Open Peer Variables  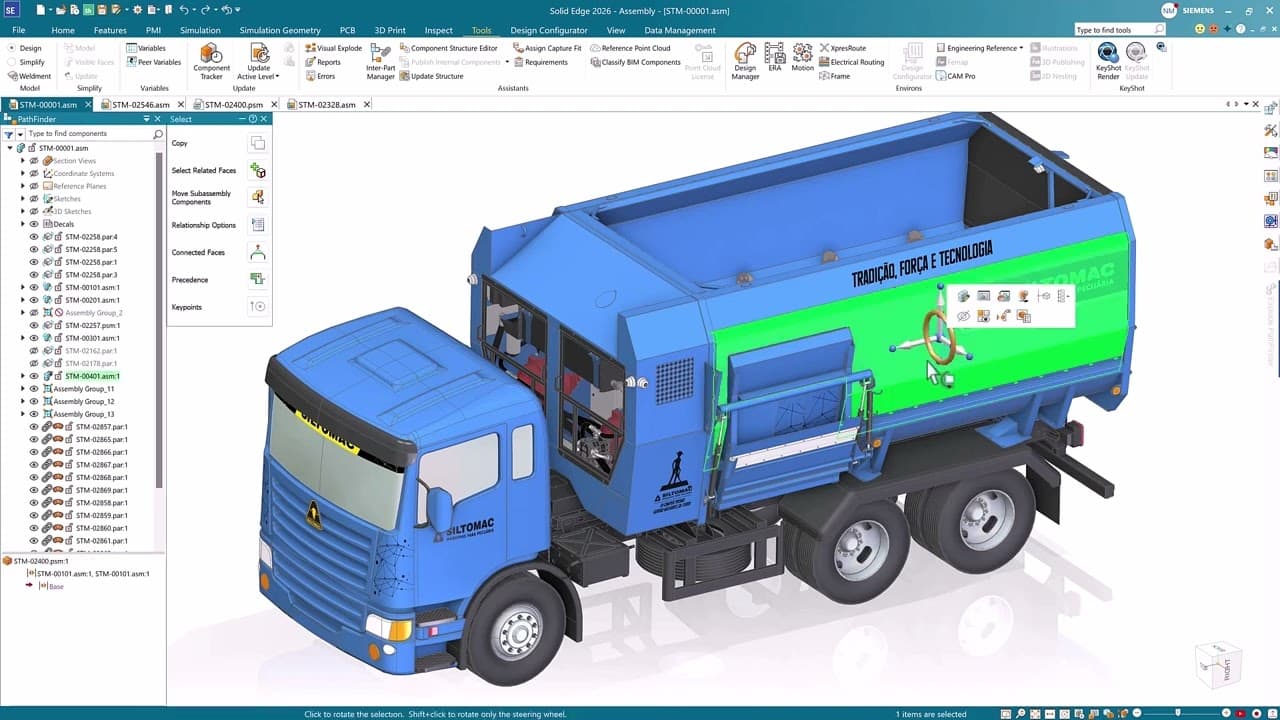click(x=153, y=62)
